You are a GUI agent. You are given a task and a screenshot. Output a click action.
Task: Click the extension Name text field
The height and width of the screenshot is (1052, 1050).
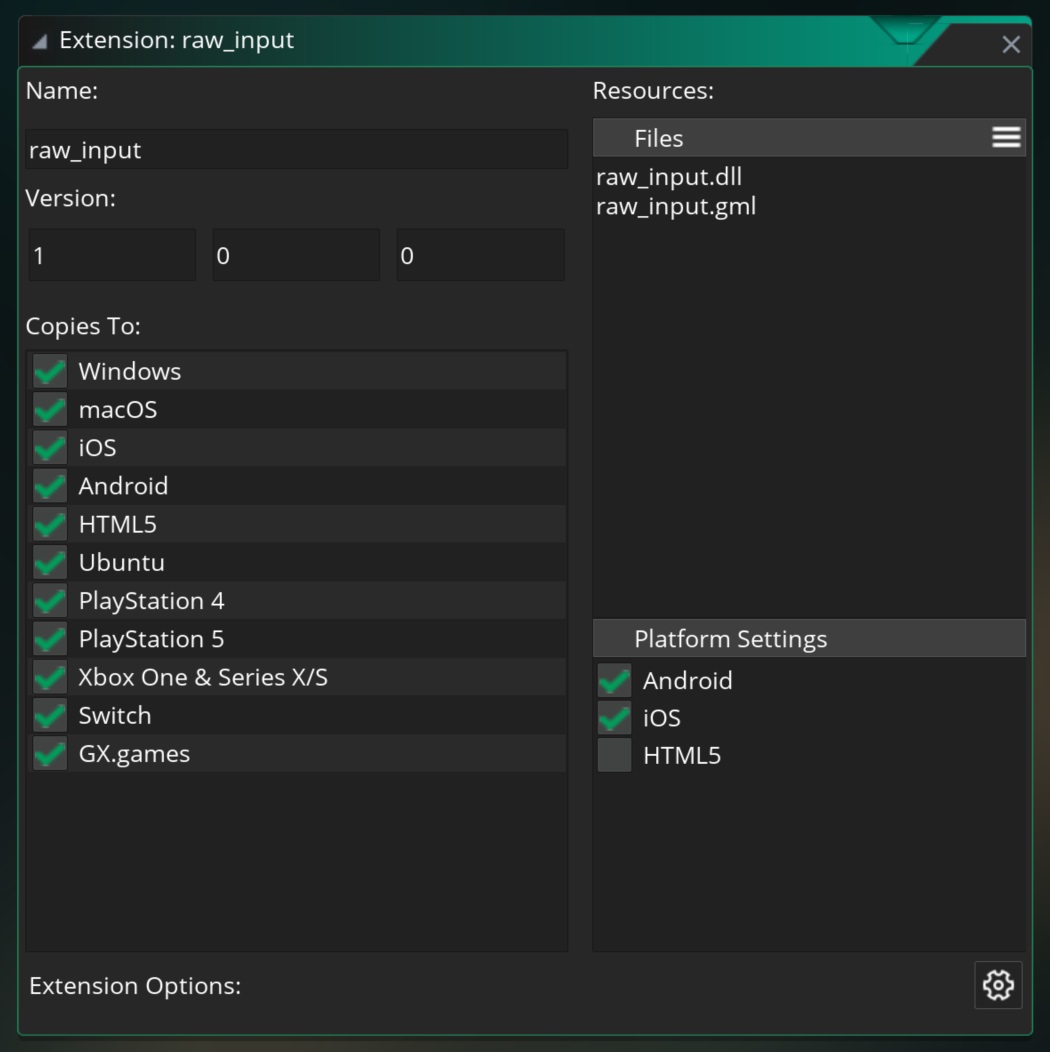[x=296, y=150]
